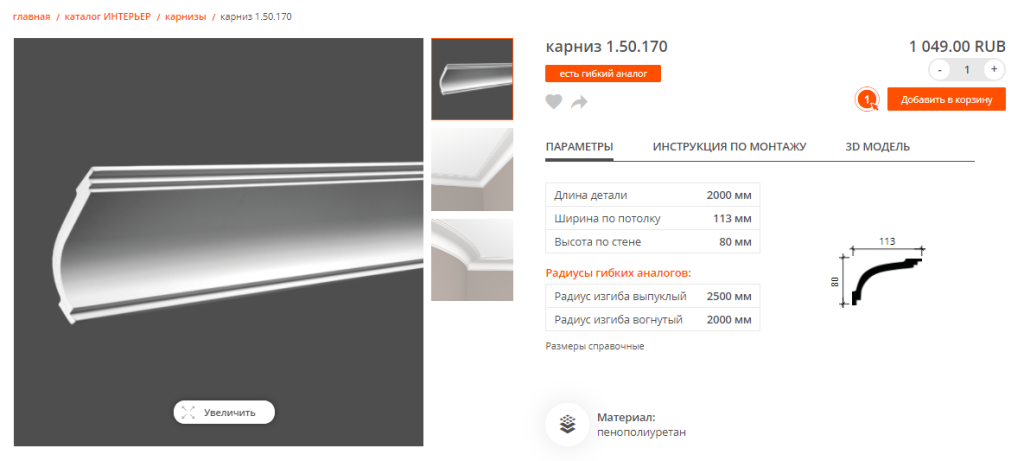This screenshot has width=1024, height=461.
Task: Open каталог ИНТЕРЬЕР breadcrumb link
Action: coord(108,16)
